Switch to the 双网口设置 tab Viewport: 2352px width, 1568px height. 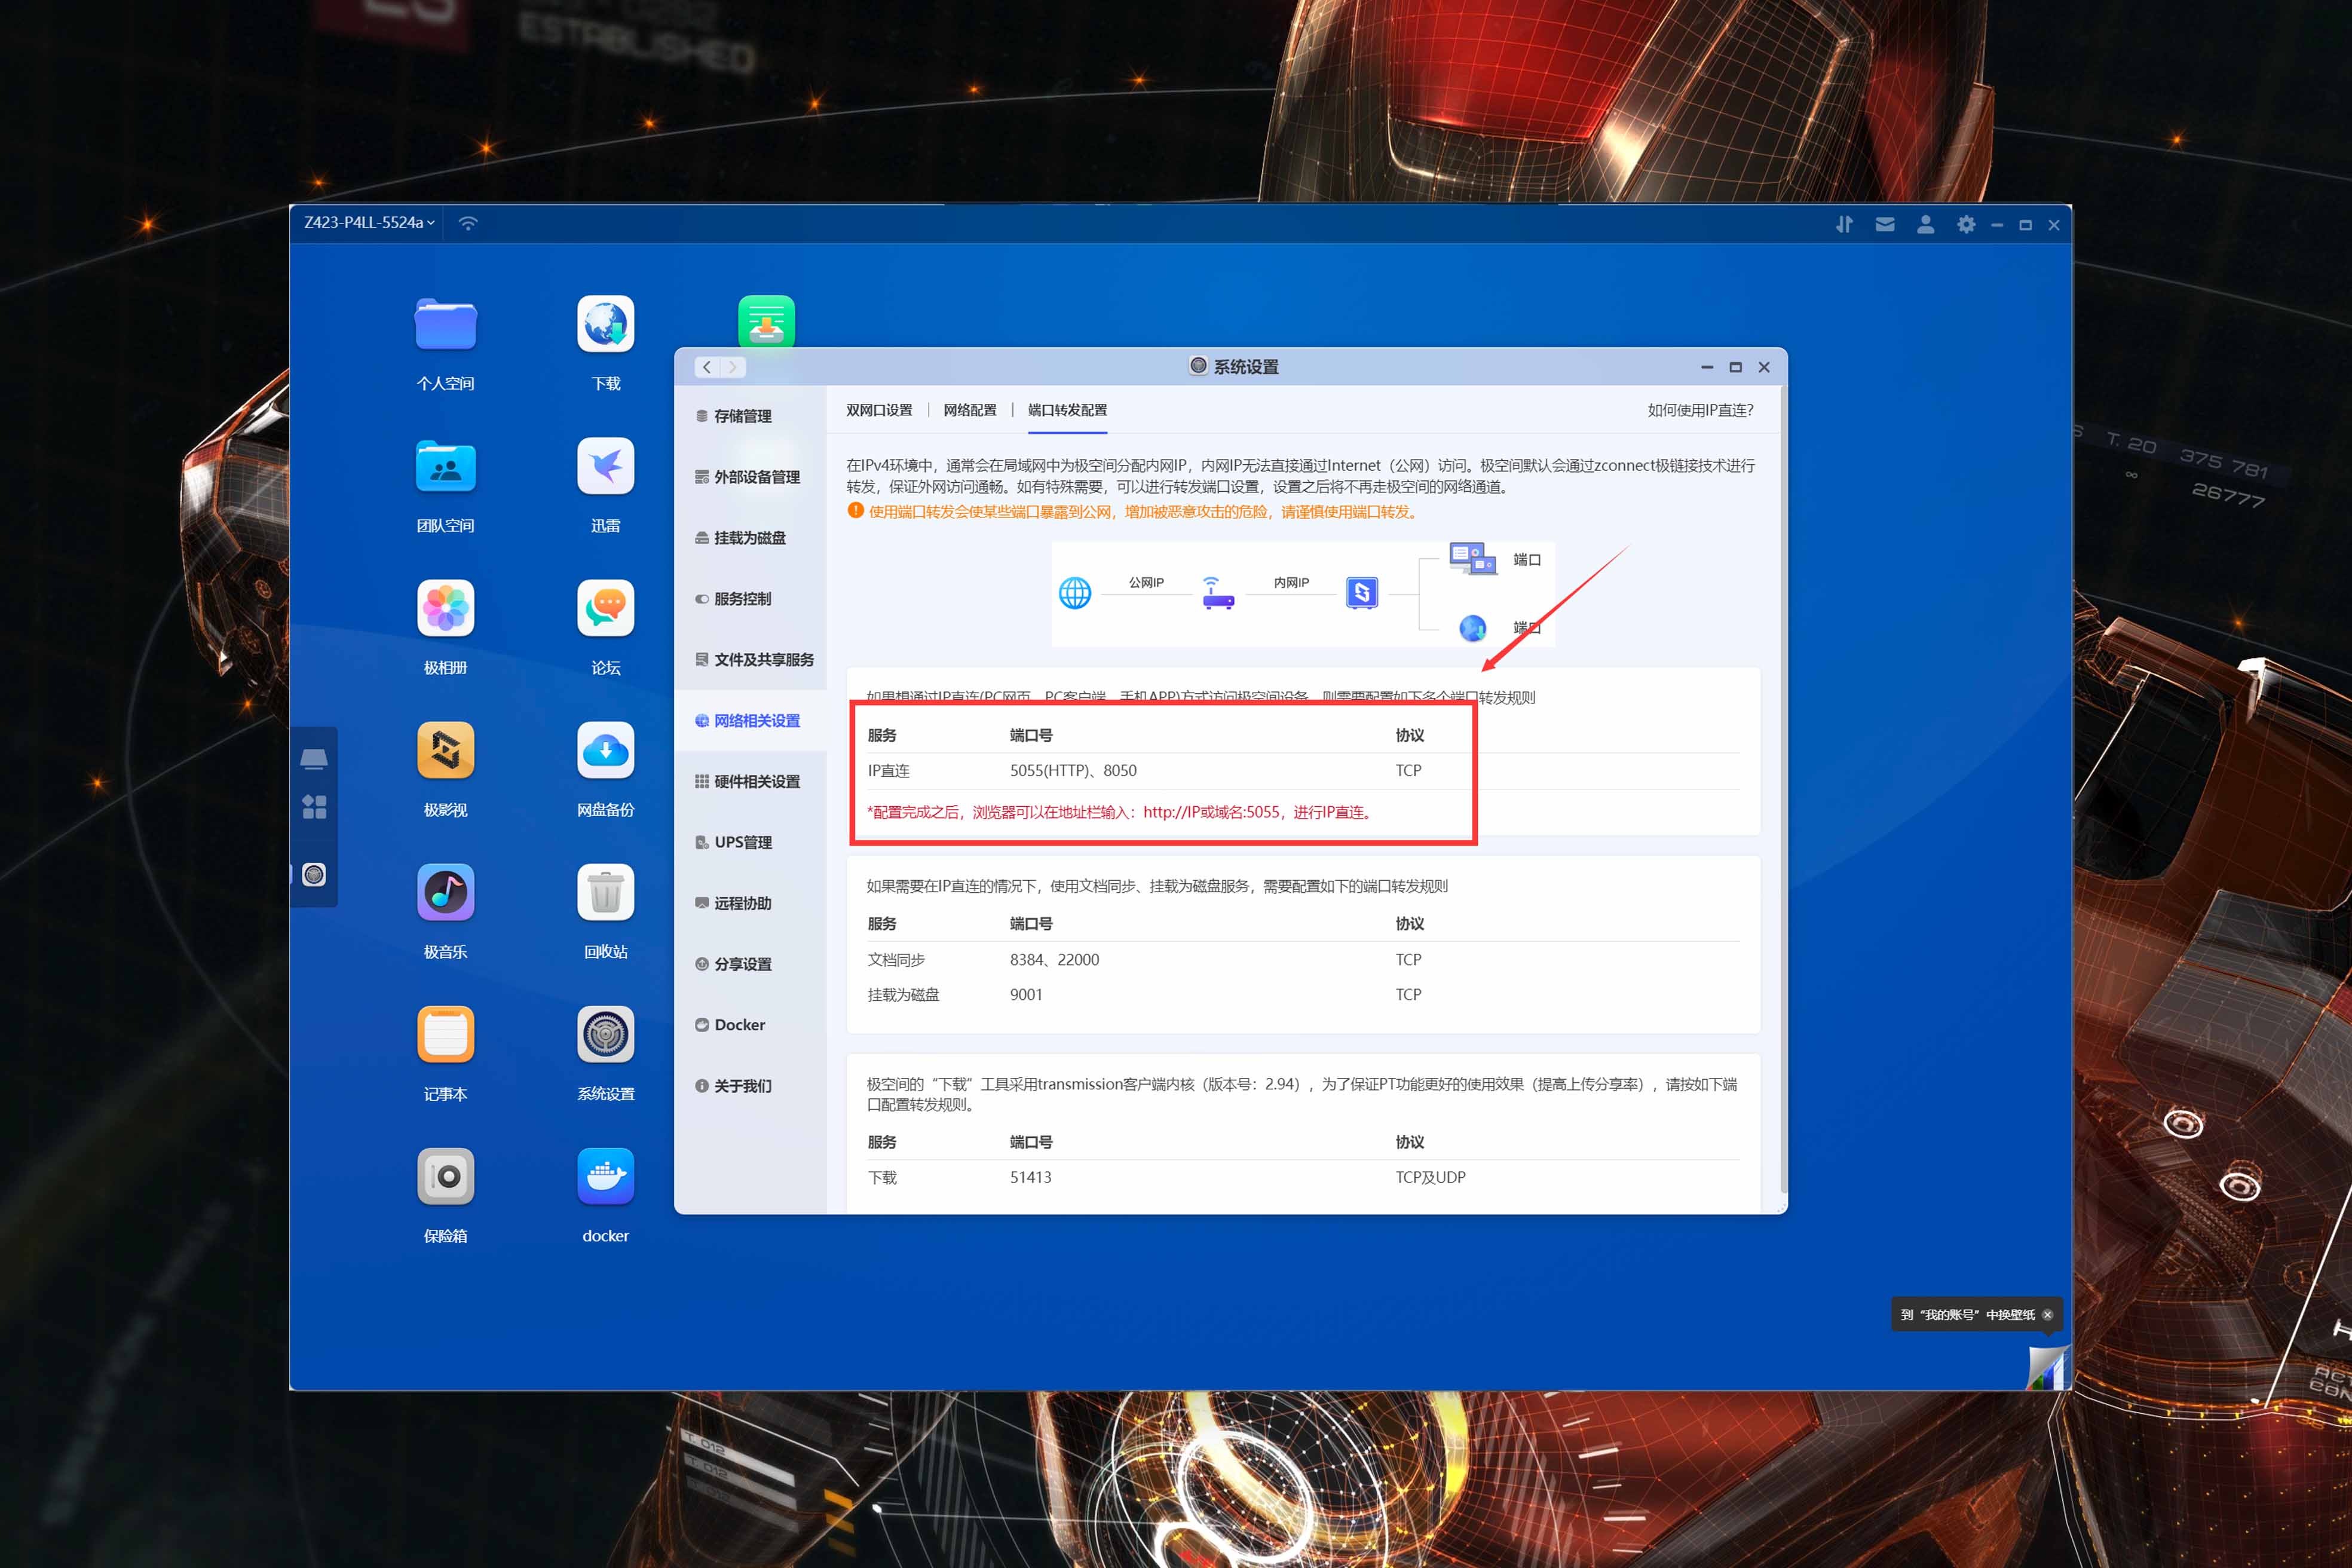(879, 410)
